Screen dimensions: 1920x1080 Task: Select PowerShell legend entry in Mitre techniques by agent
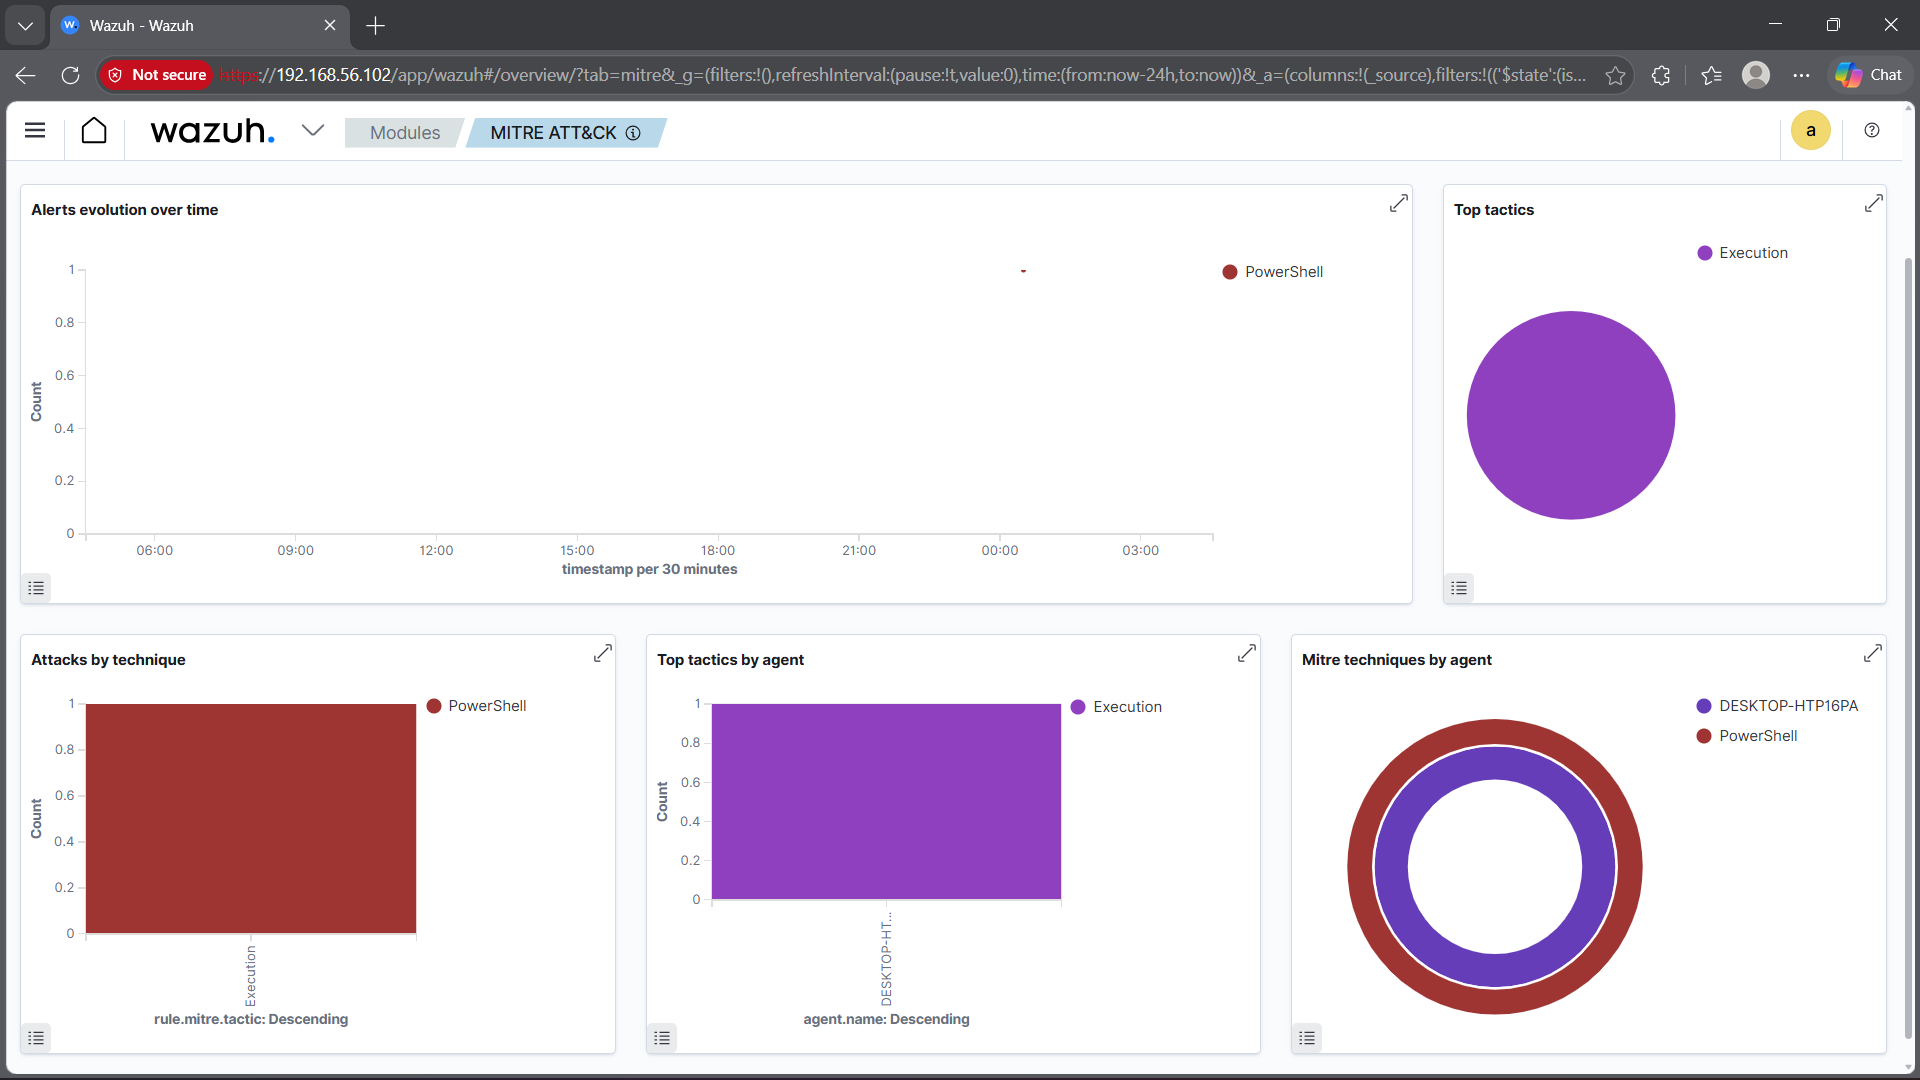[x=1758, y=736]
